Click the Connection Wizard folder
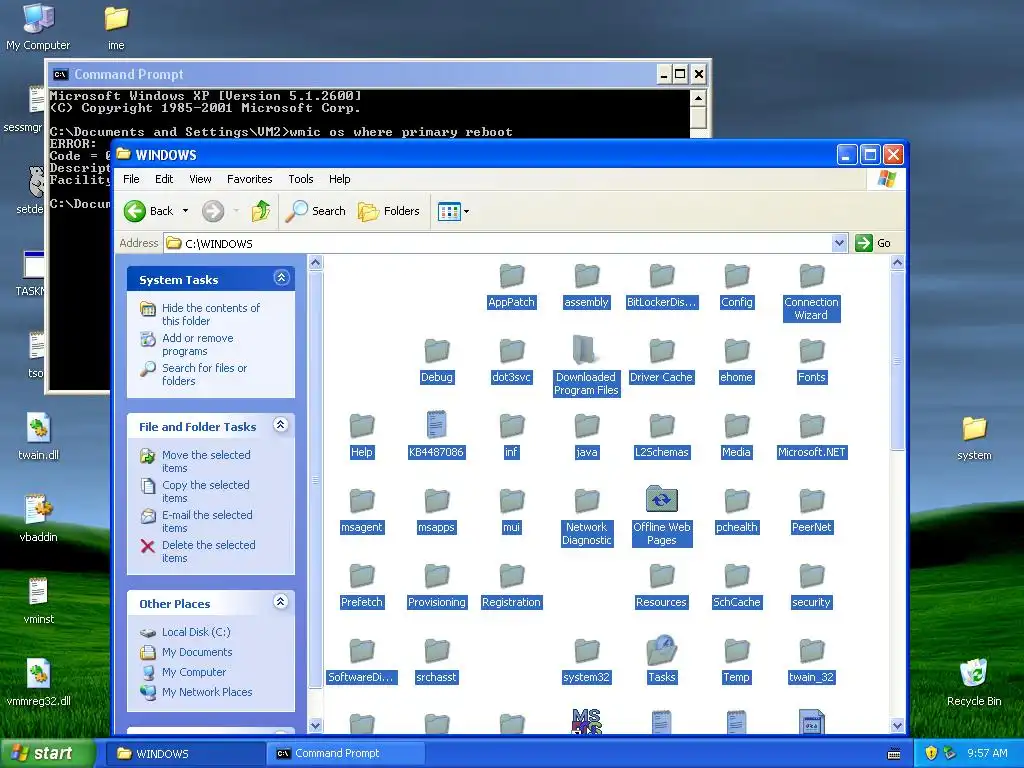The height and width of the screenshot is (768, 1024). point(812,291)
